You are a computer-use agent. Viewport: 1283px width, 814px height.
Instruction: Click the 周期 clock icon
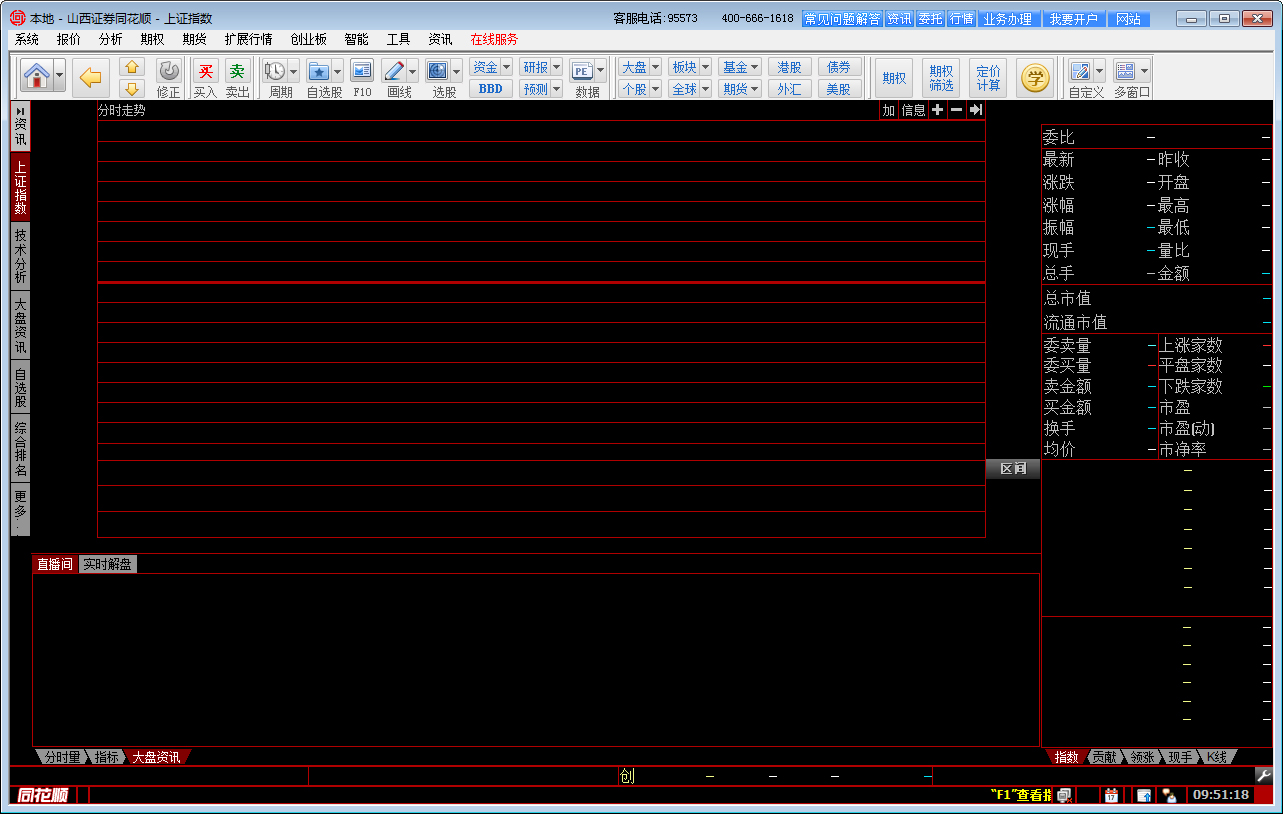click(274, 71)
